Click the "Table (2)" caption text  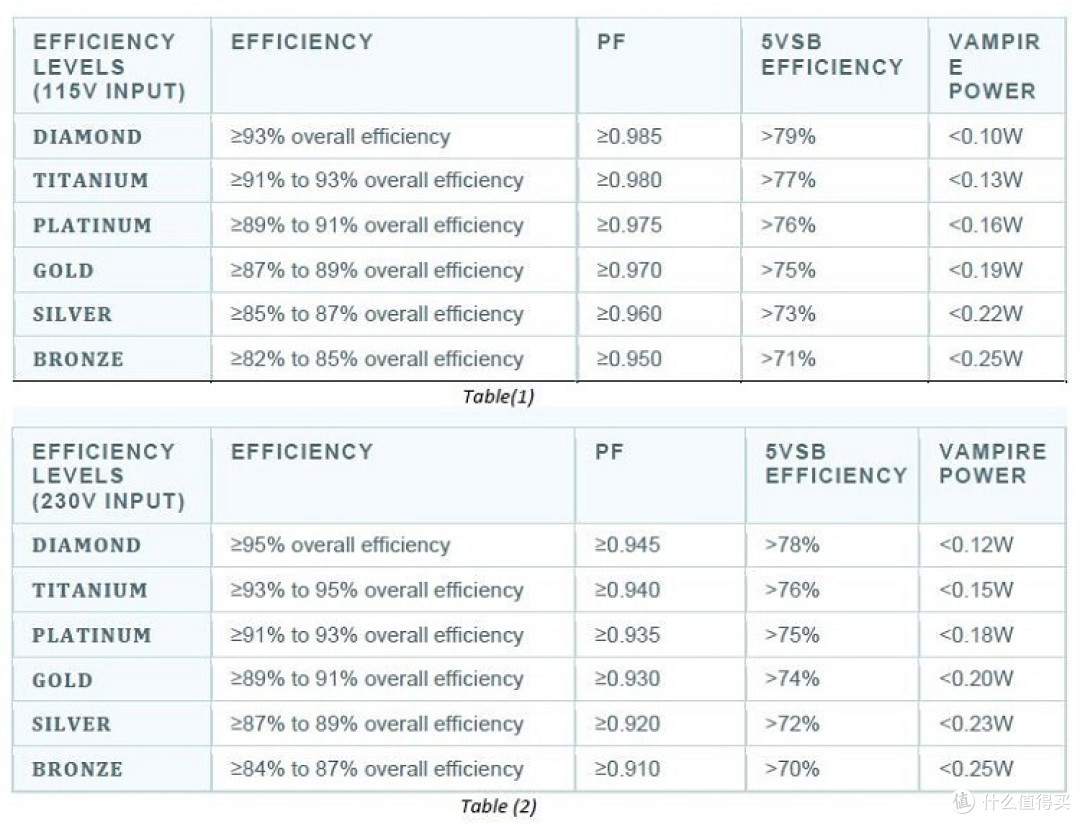(498, 806)
